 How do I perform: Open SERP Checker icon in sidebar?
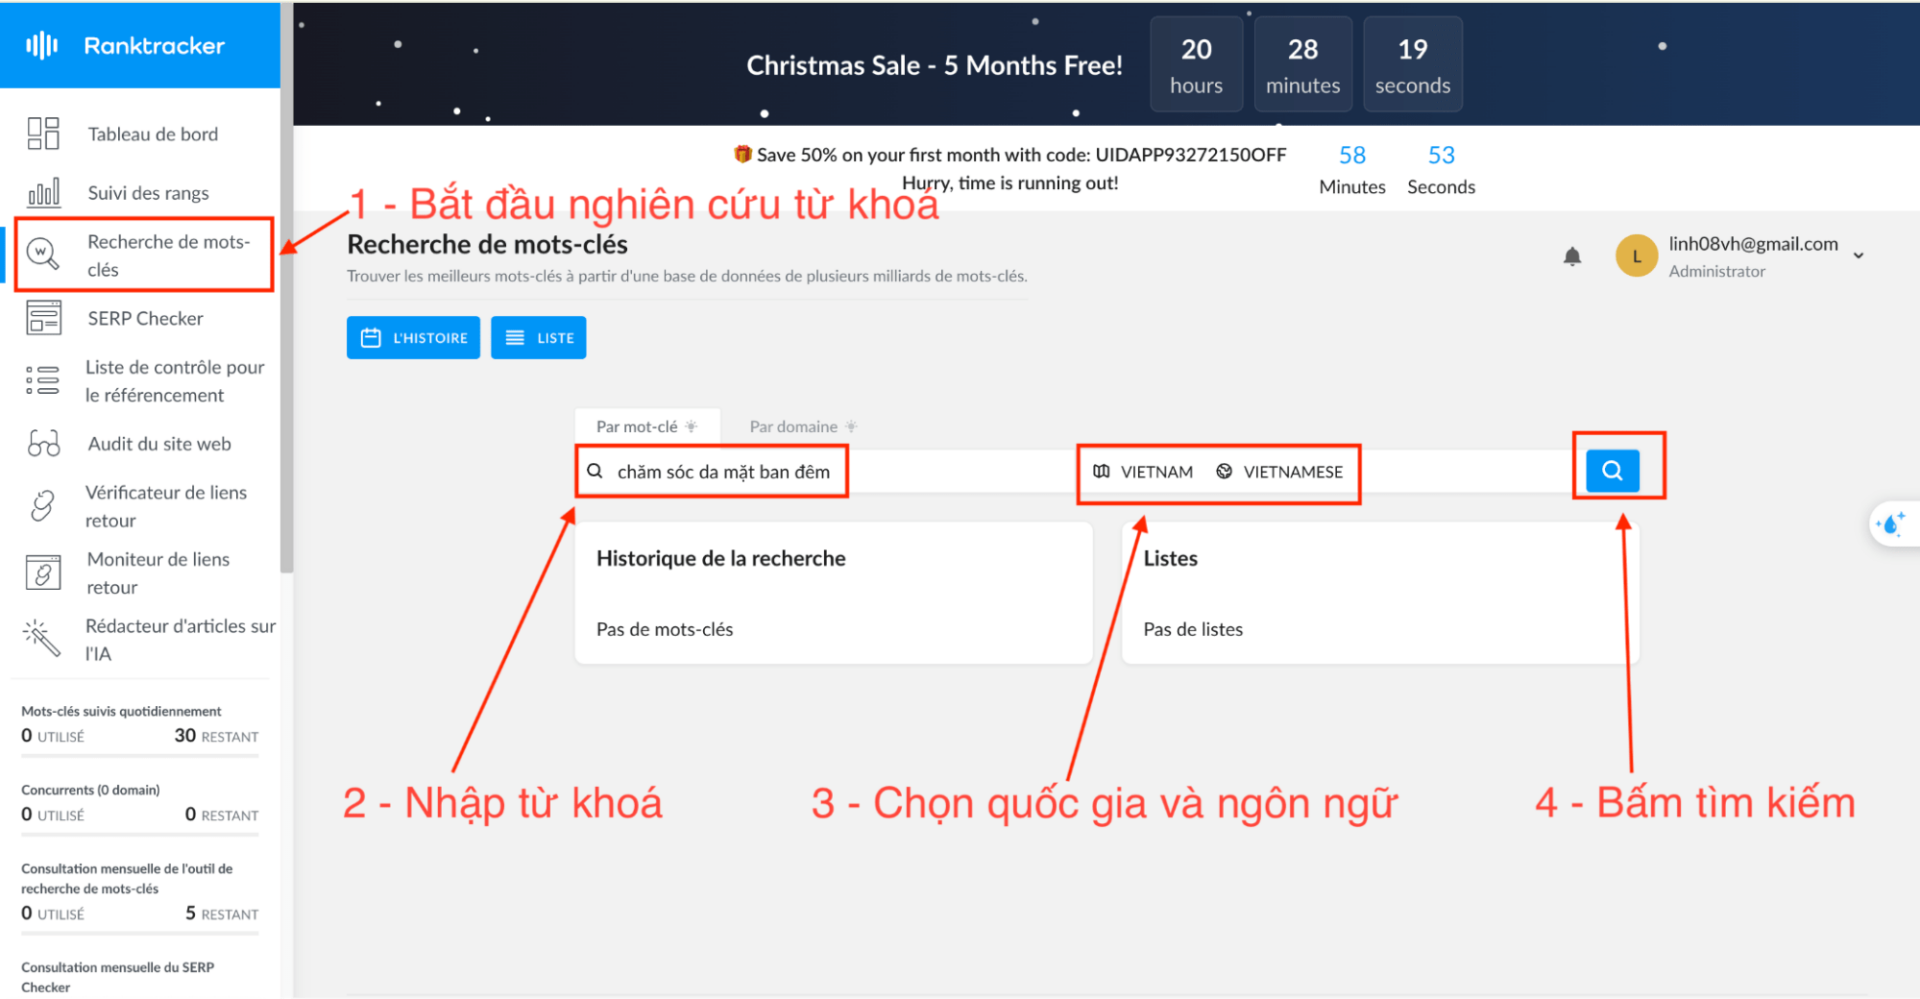[43, 318]
